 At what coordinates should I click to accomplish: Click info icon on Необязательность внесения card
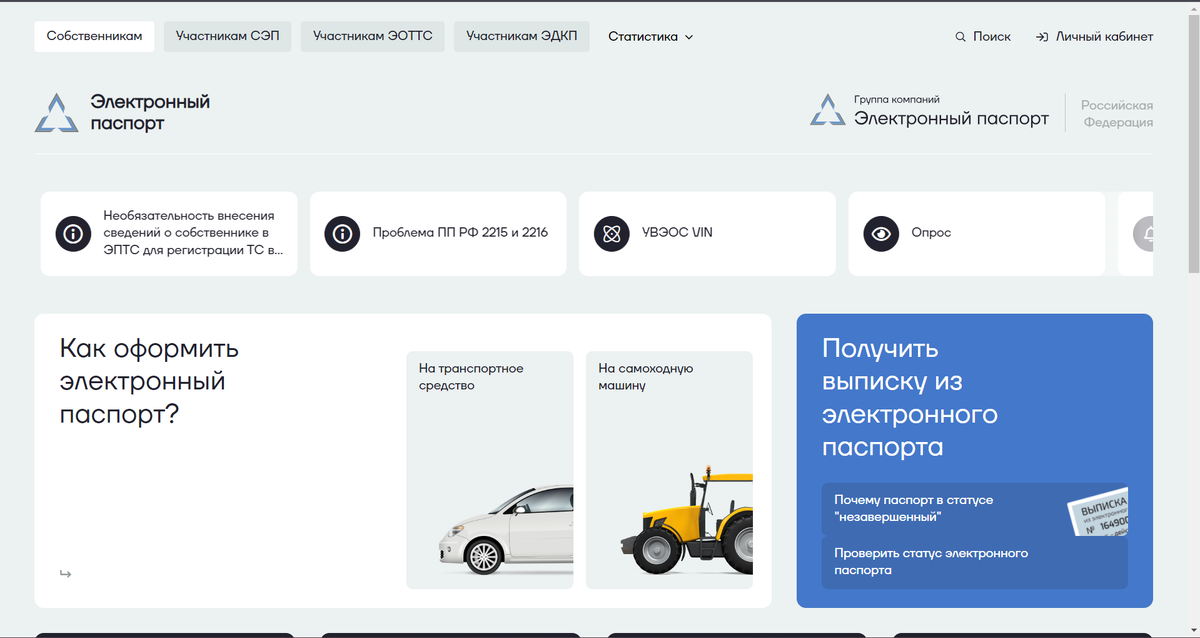73,234
